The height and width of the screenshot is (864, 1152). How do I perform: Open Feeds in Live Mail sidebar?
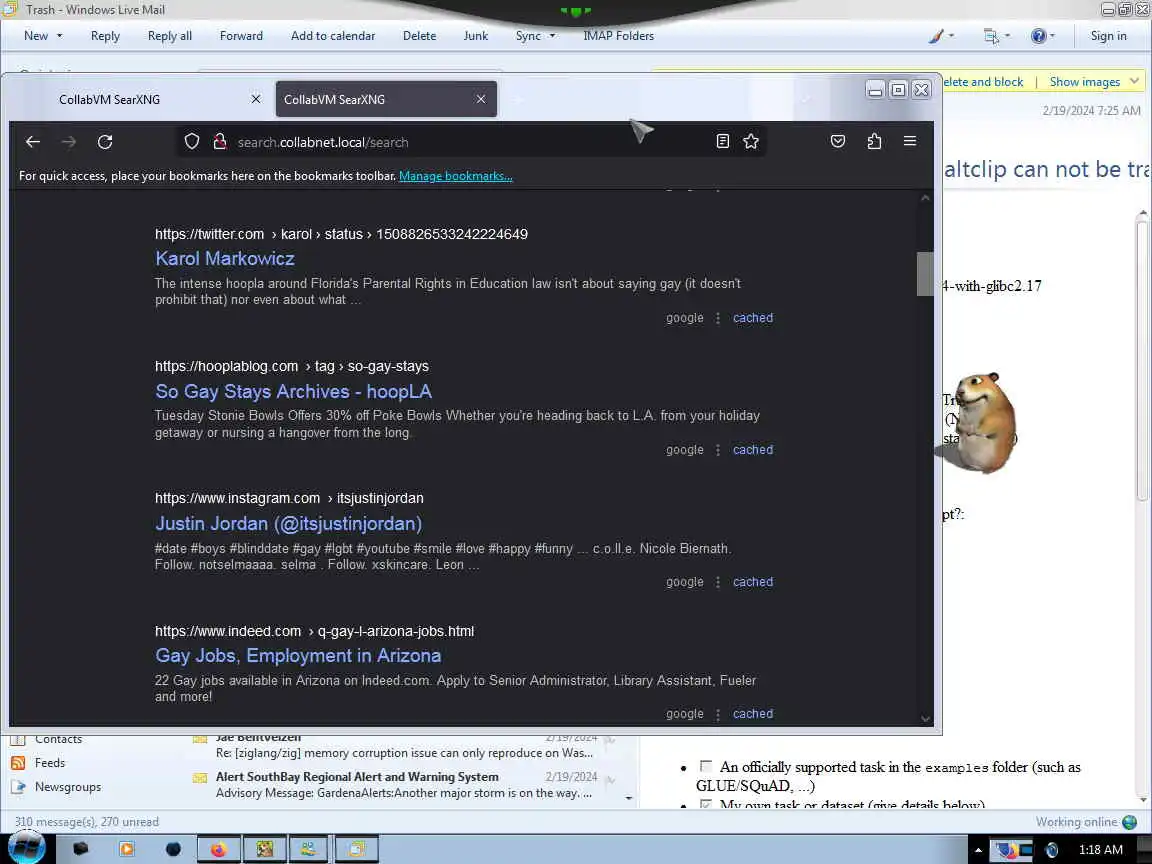[x=49, y=763]
